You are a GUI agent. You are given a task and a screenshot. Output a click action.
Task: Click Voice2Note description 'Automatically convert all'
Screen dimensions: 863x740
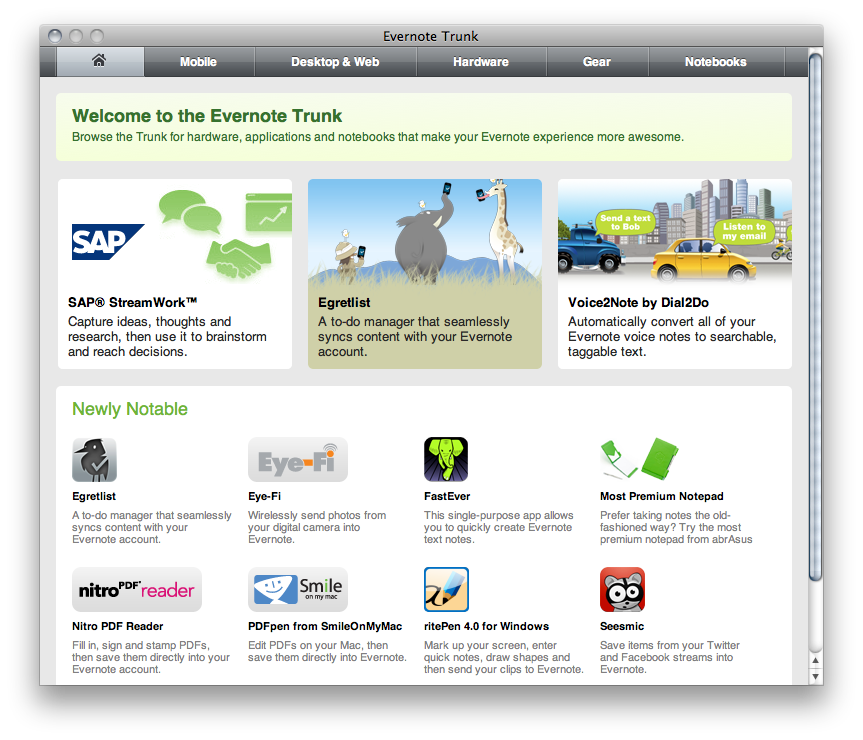click(672, 337)
